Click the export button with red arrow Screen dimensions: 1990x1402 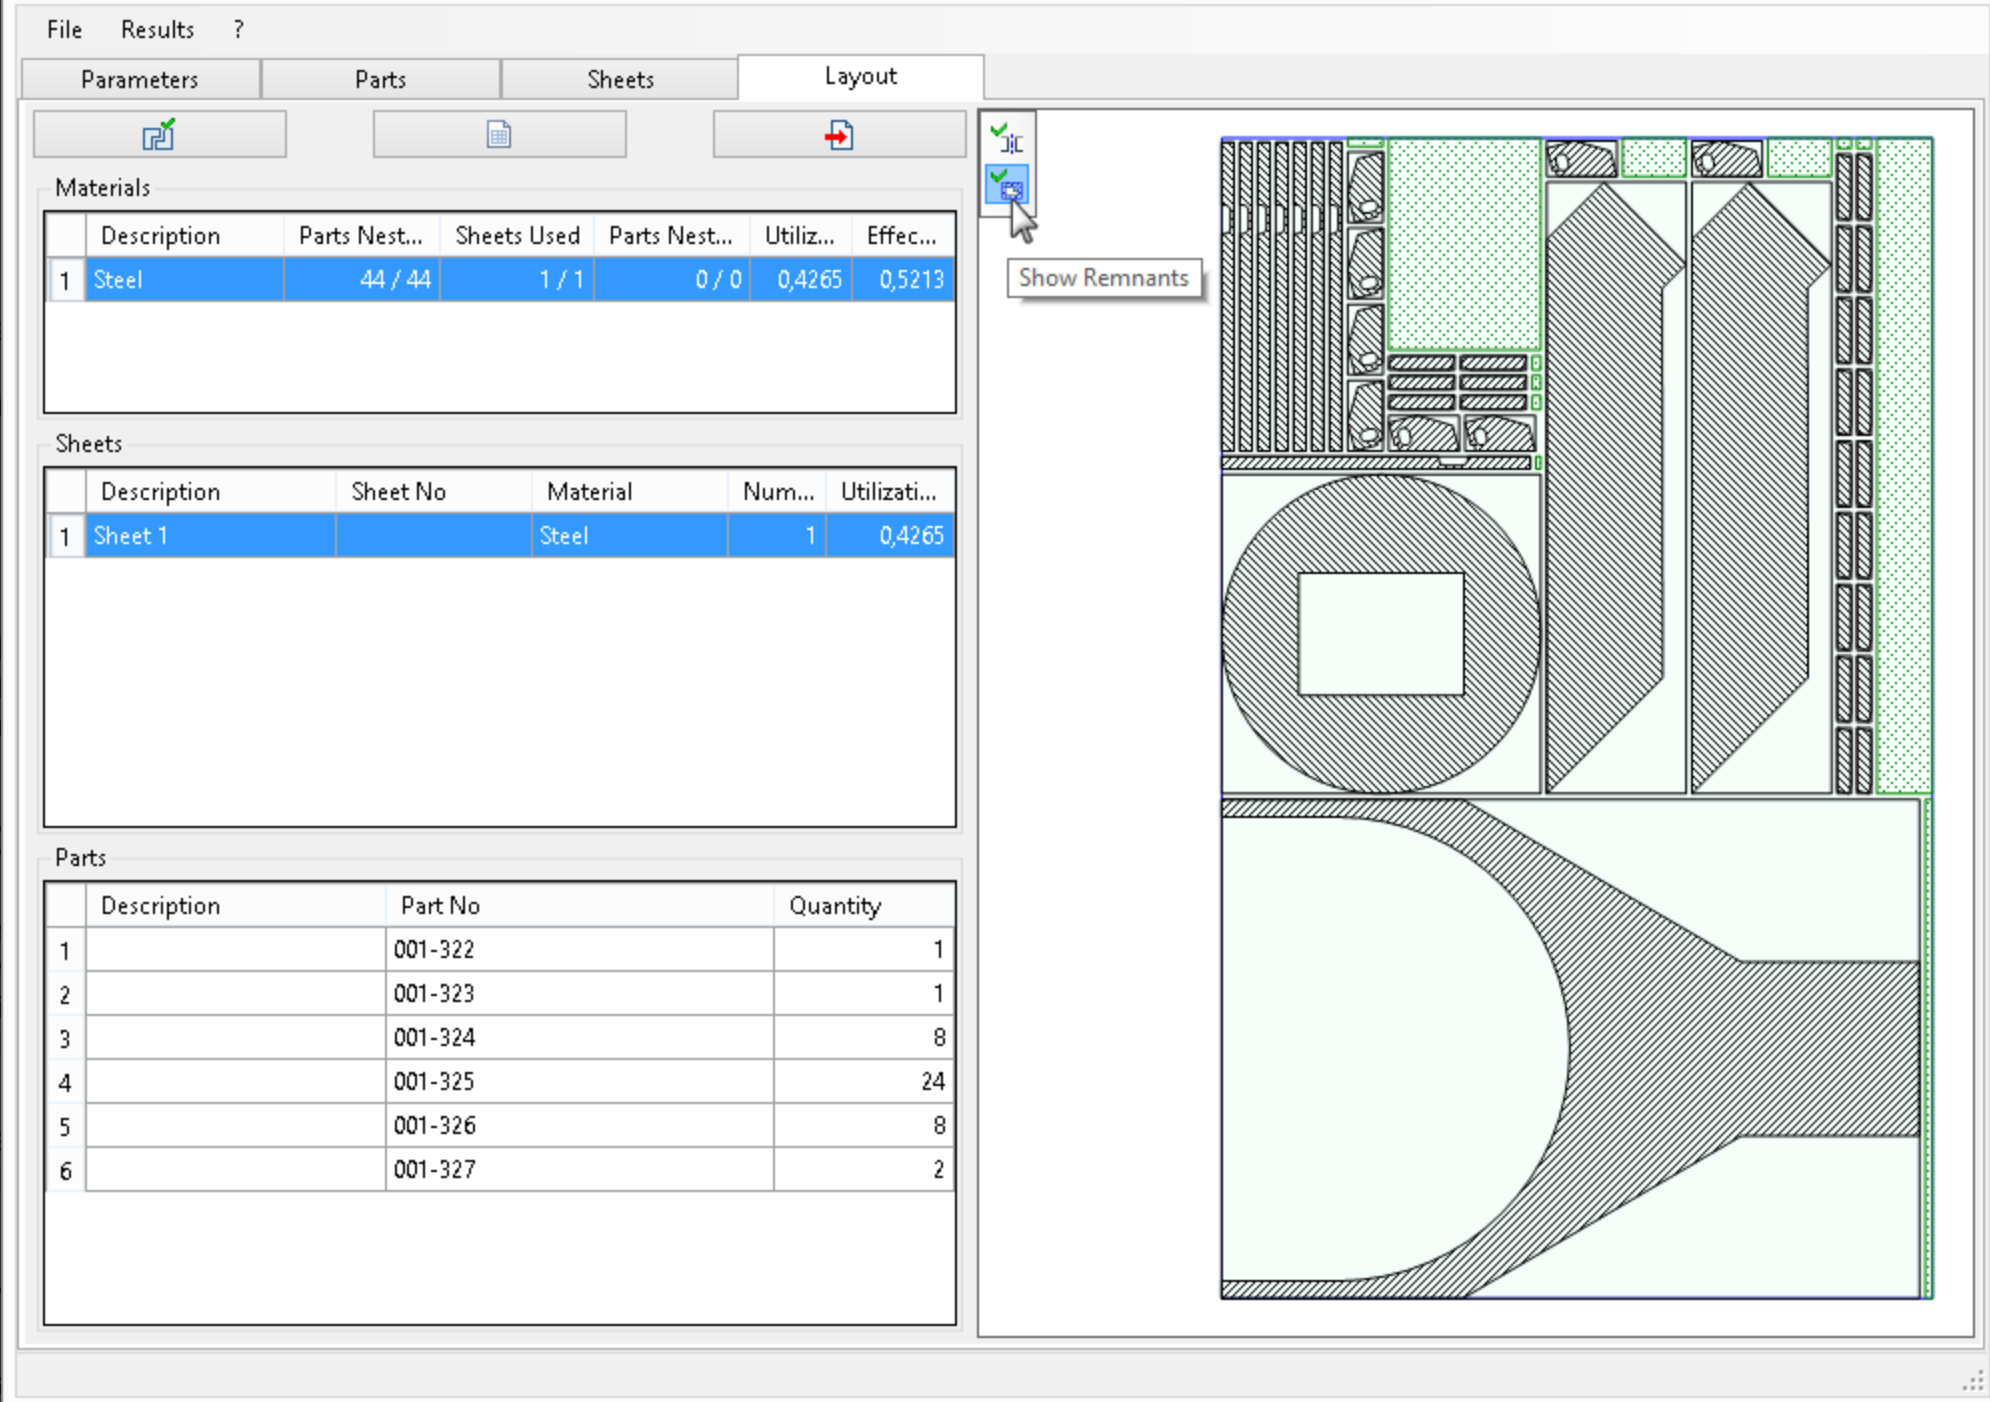pos(839,134)
